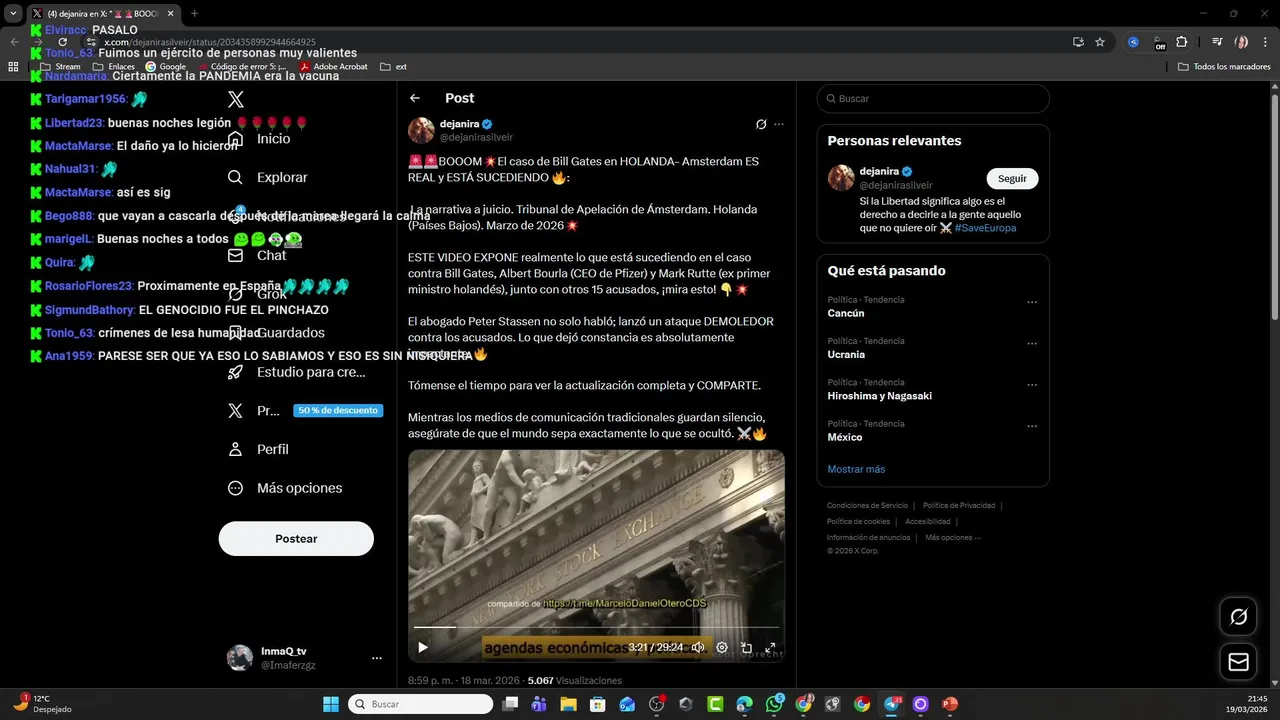The image size is (1280, 720).
Task: Click the X logo in the sidebar
Action: 236,99
